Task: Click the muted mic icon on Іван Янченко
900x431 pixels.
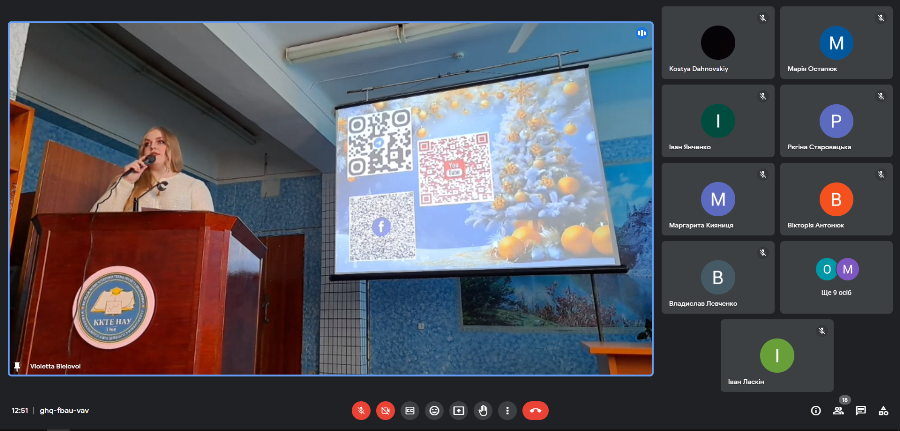Action: pyautogui.click(x=762, y=96)
